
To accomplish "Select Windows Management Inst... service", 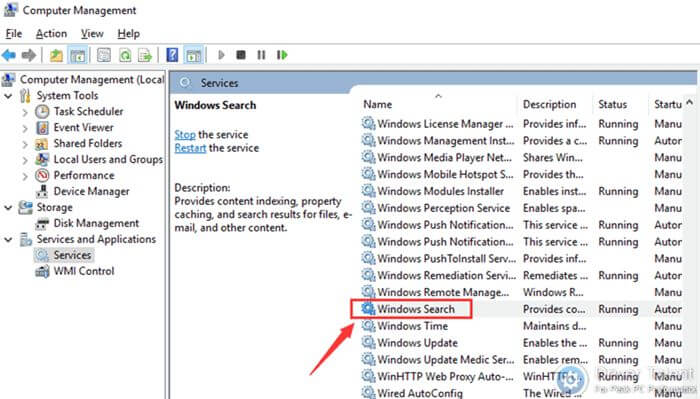I will 521,141.
